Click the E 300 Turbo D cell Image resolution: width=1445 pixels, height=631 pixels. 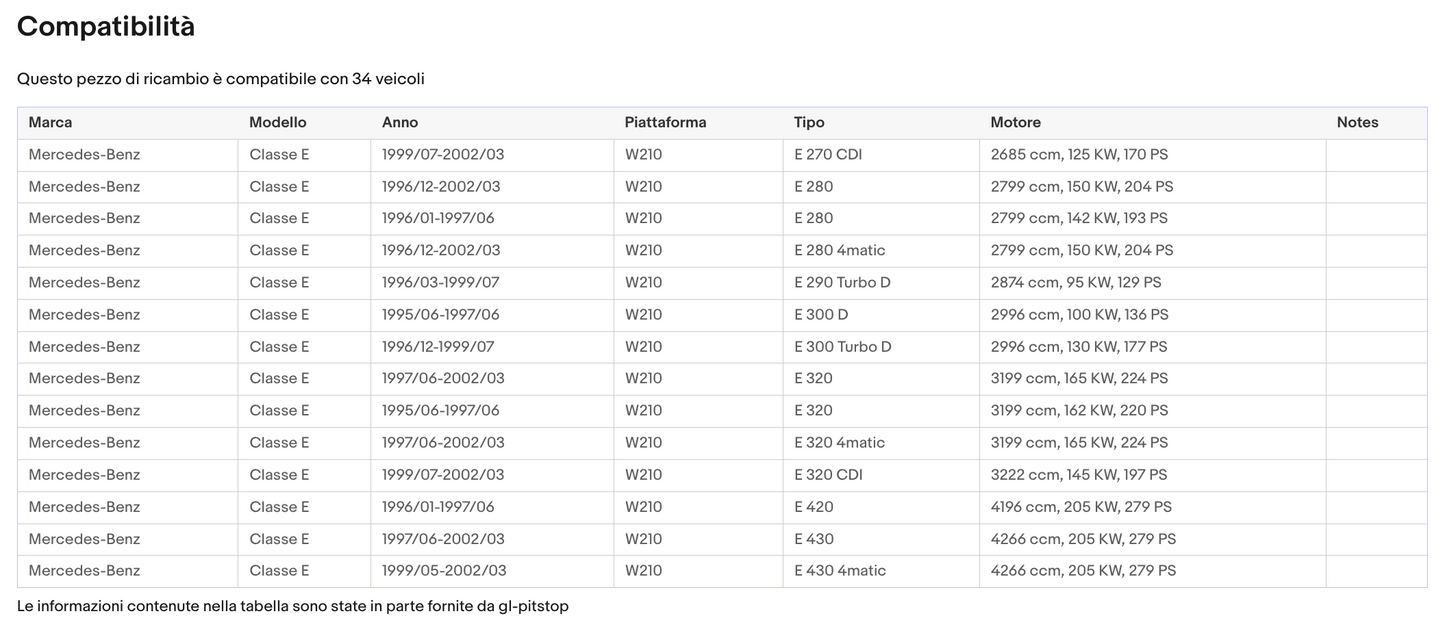(843, 347)
